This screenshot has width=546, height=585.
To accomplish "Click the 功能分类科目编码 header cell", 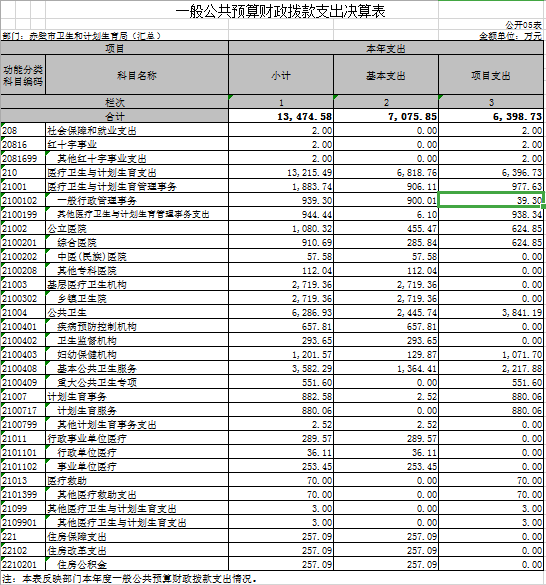I will tap(23, 76).
